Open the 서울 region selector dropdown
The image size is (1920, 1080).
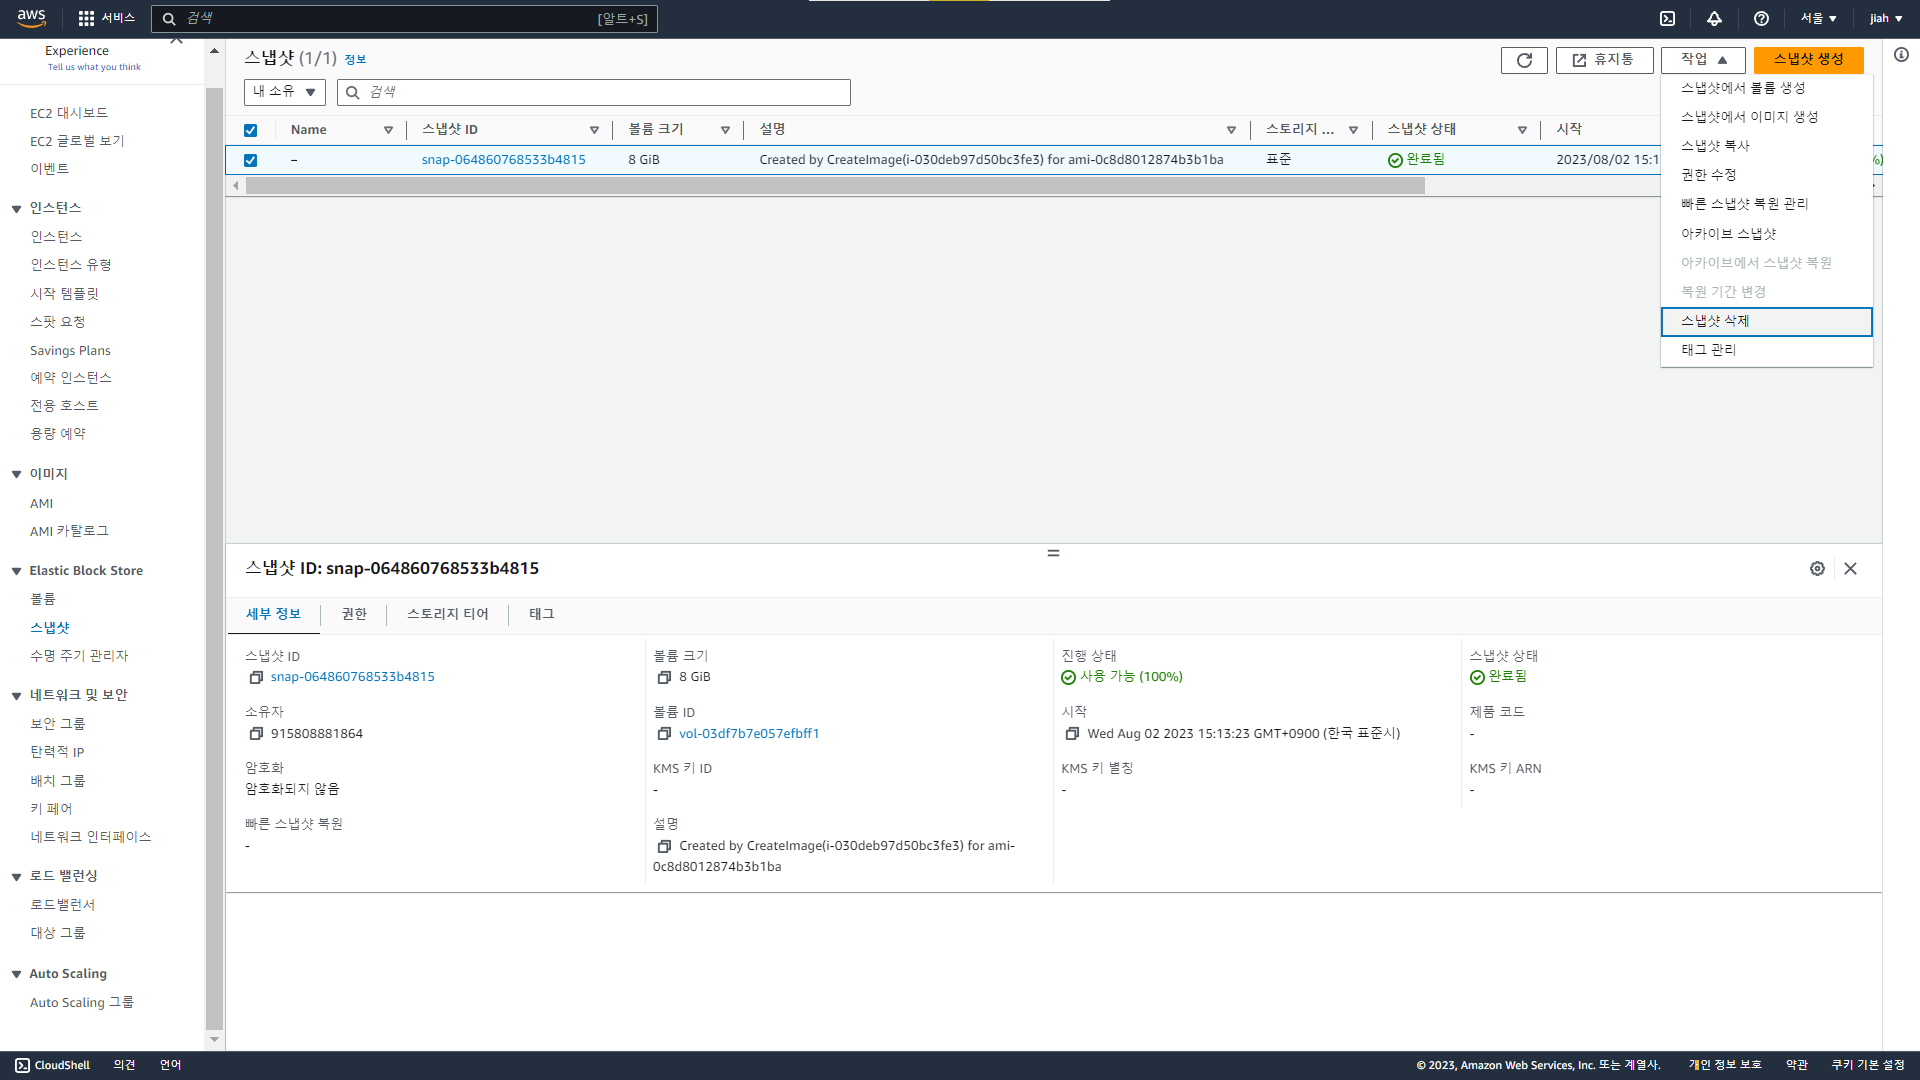point(1818,19)
